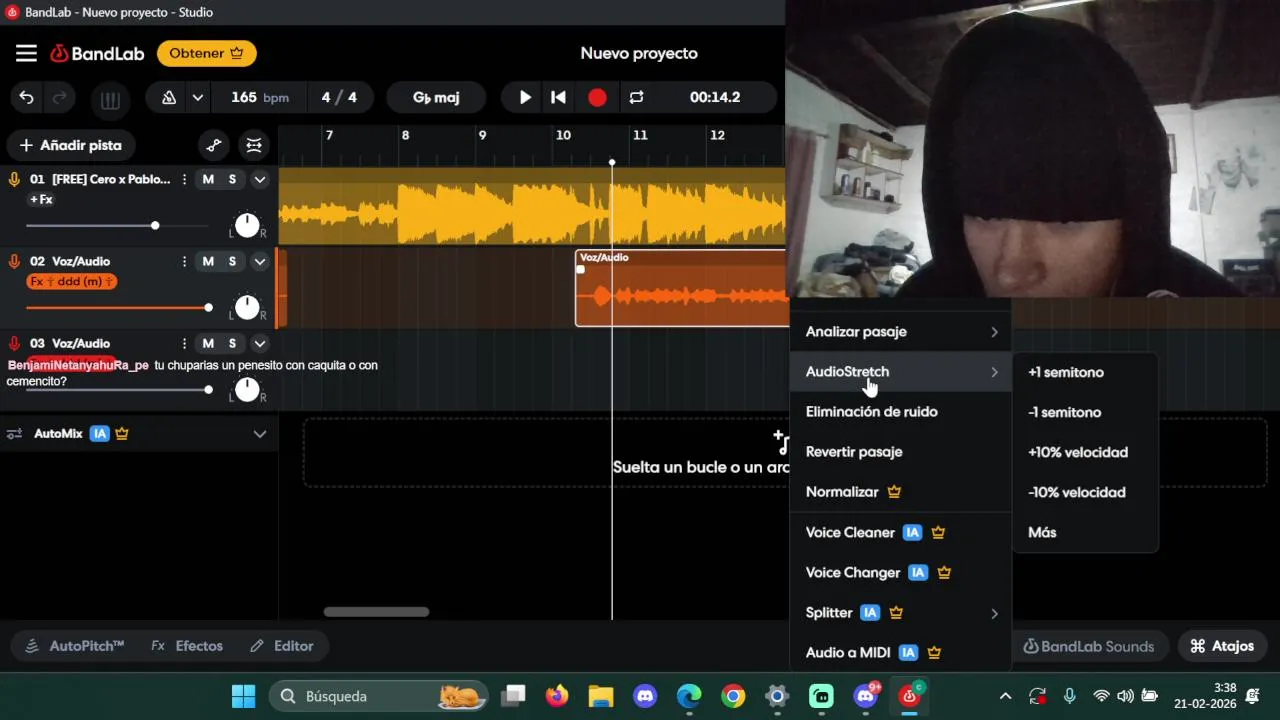1280x720 pixels.
Task: Click the 00:14.2 time display
Action: coord(715,97)
